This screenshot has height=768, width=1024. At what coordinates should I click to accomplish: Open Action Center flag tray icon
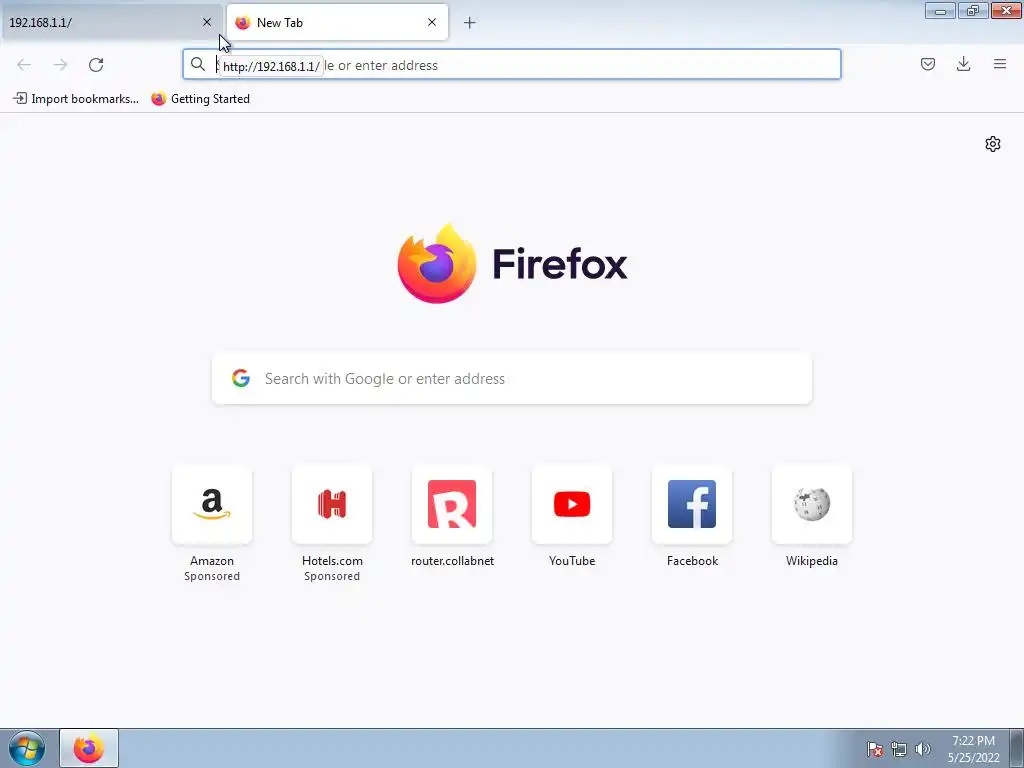pyautogui.click(x=875, y=749)
